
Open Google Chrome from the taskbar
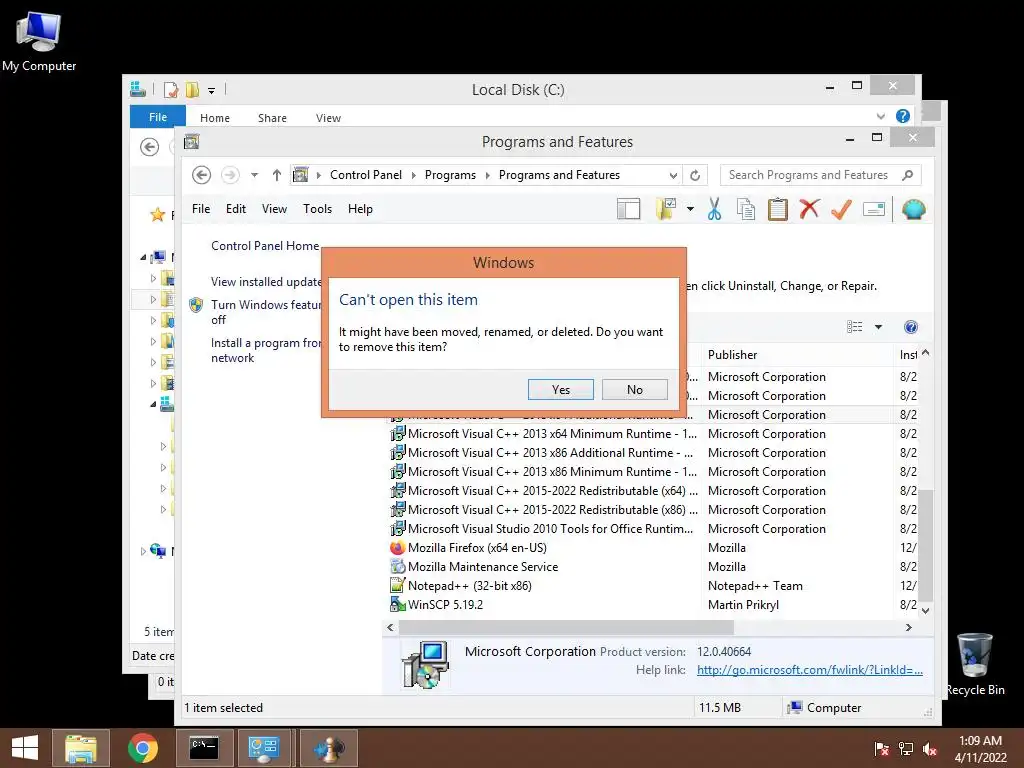point(143,748)
